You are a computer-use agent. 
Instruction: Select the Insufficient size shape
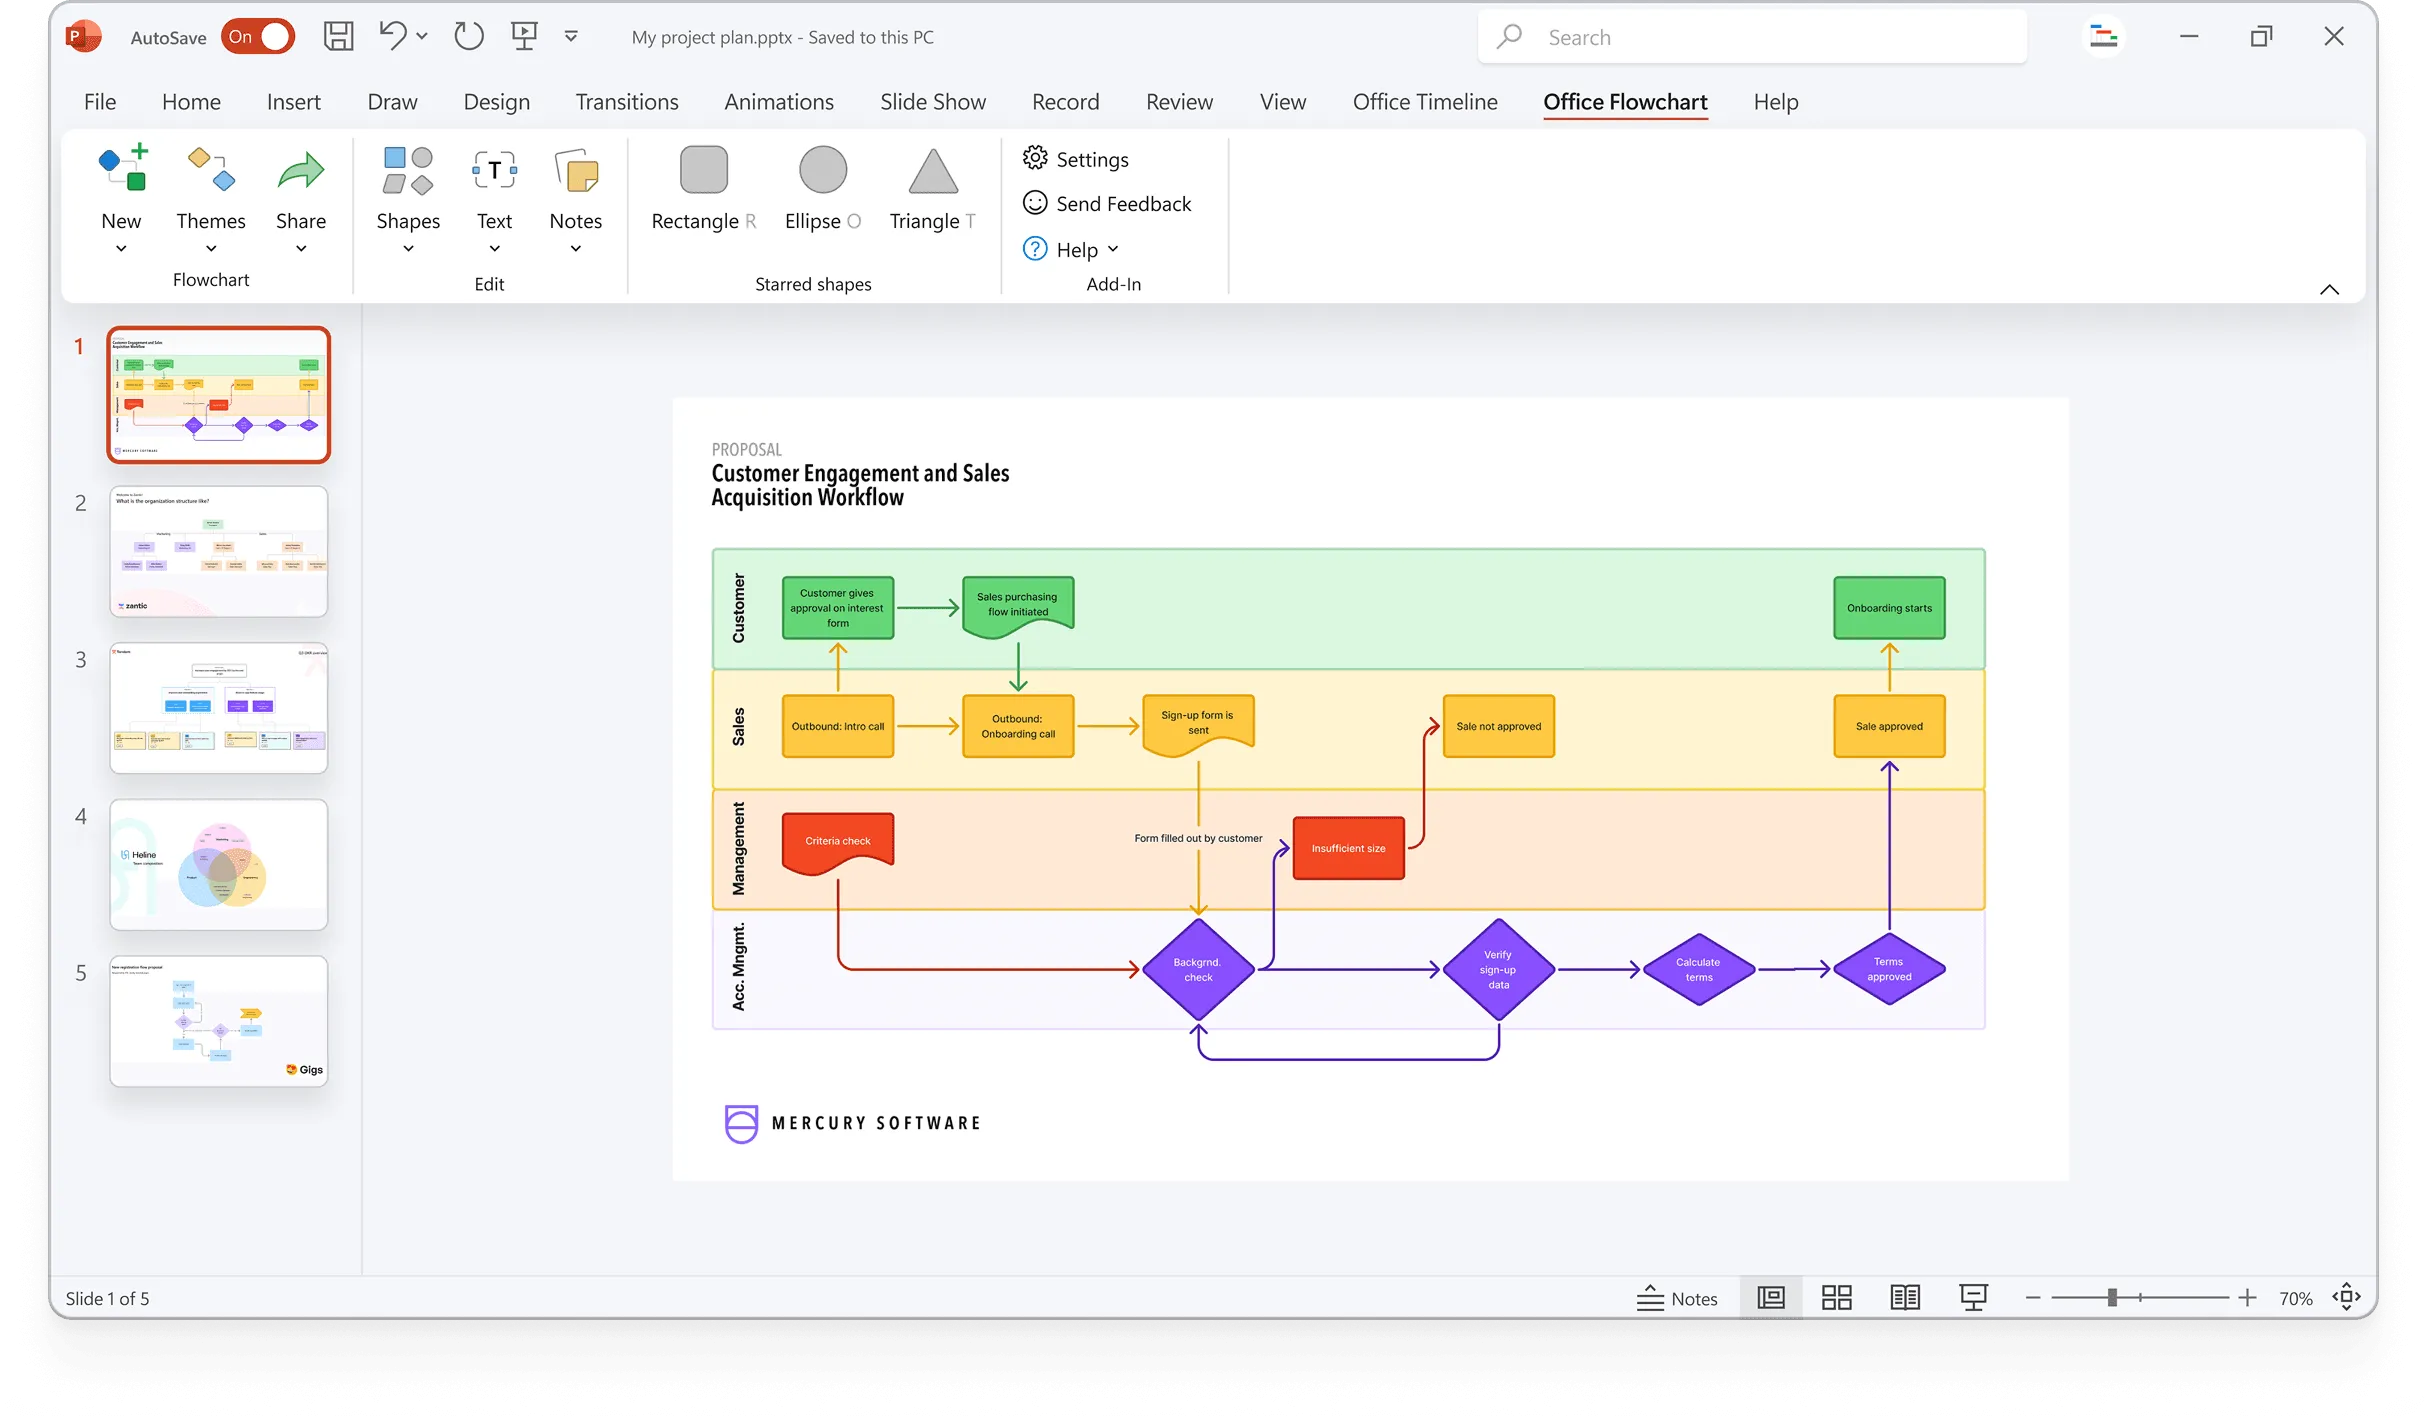click(x=1348, y=848)
